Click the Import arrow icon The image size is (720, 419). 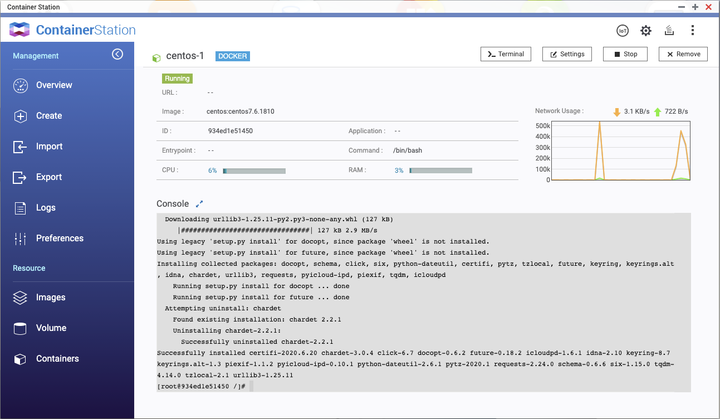coord(20,147)
